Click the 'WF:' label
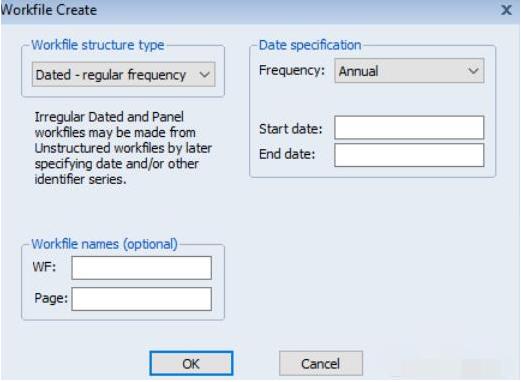 pyautogui.click(x=44, y=267)
